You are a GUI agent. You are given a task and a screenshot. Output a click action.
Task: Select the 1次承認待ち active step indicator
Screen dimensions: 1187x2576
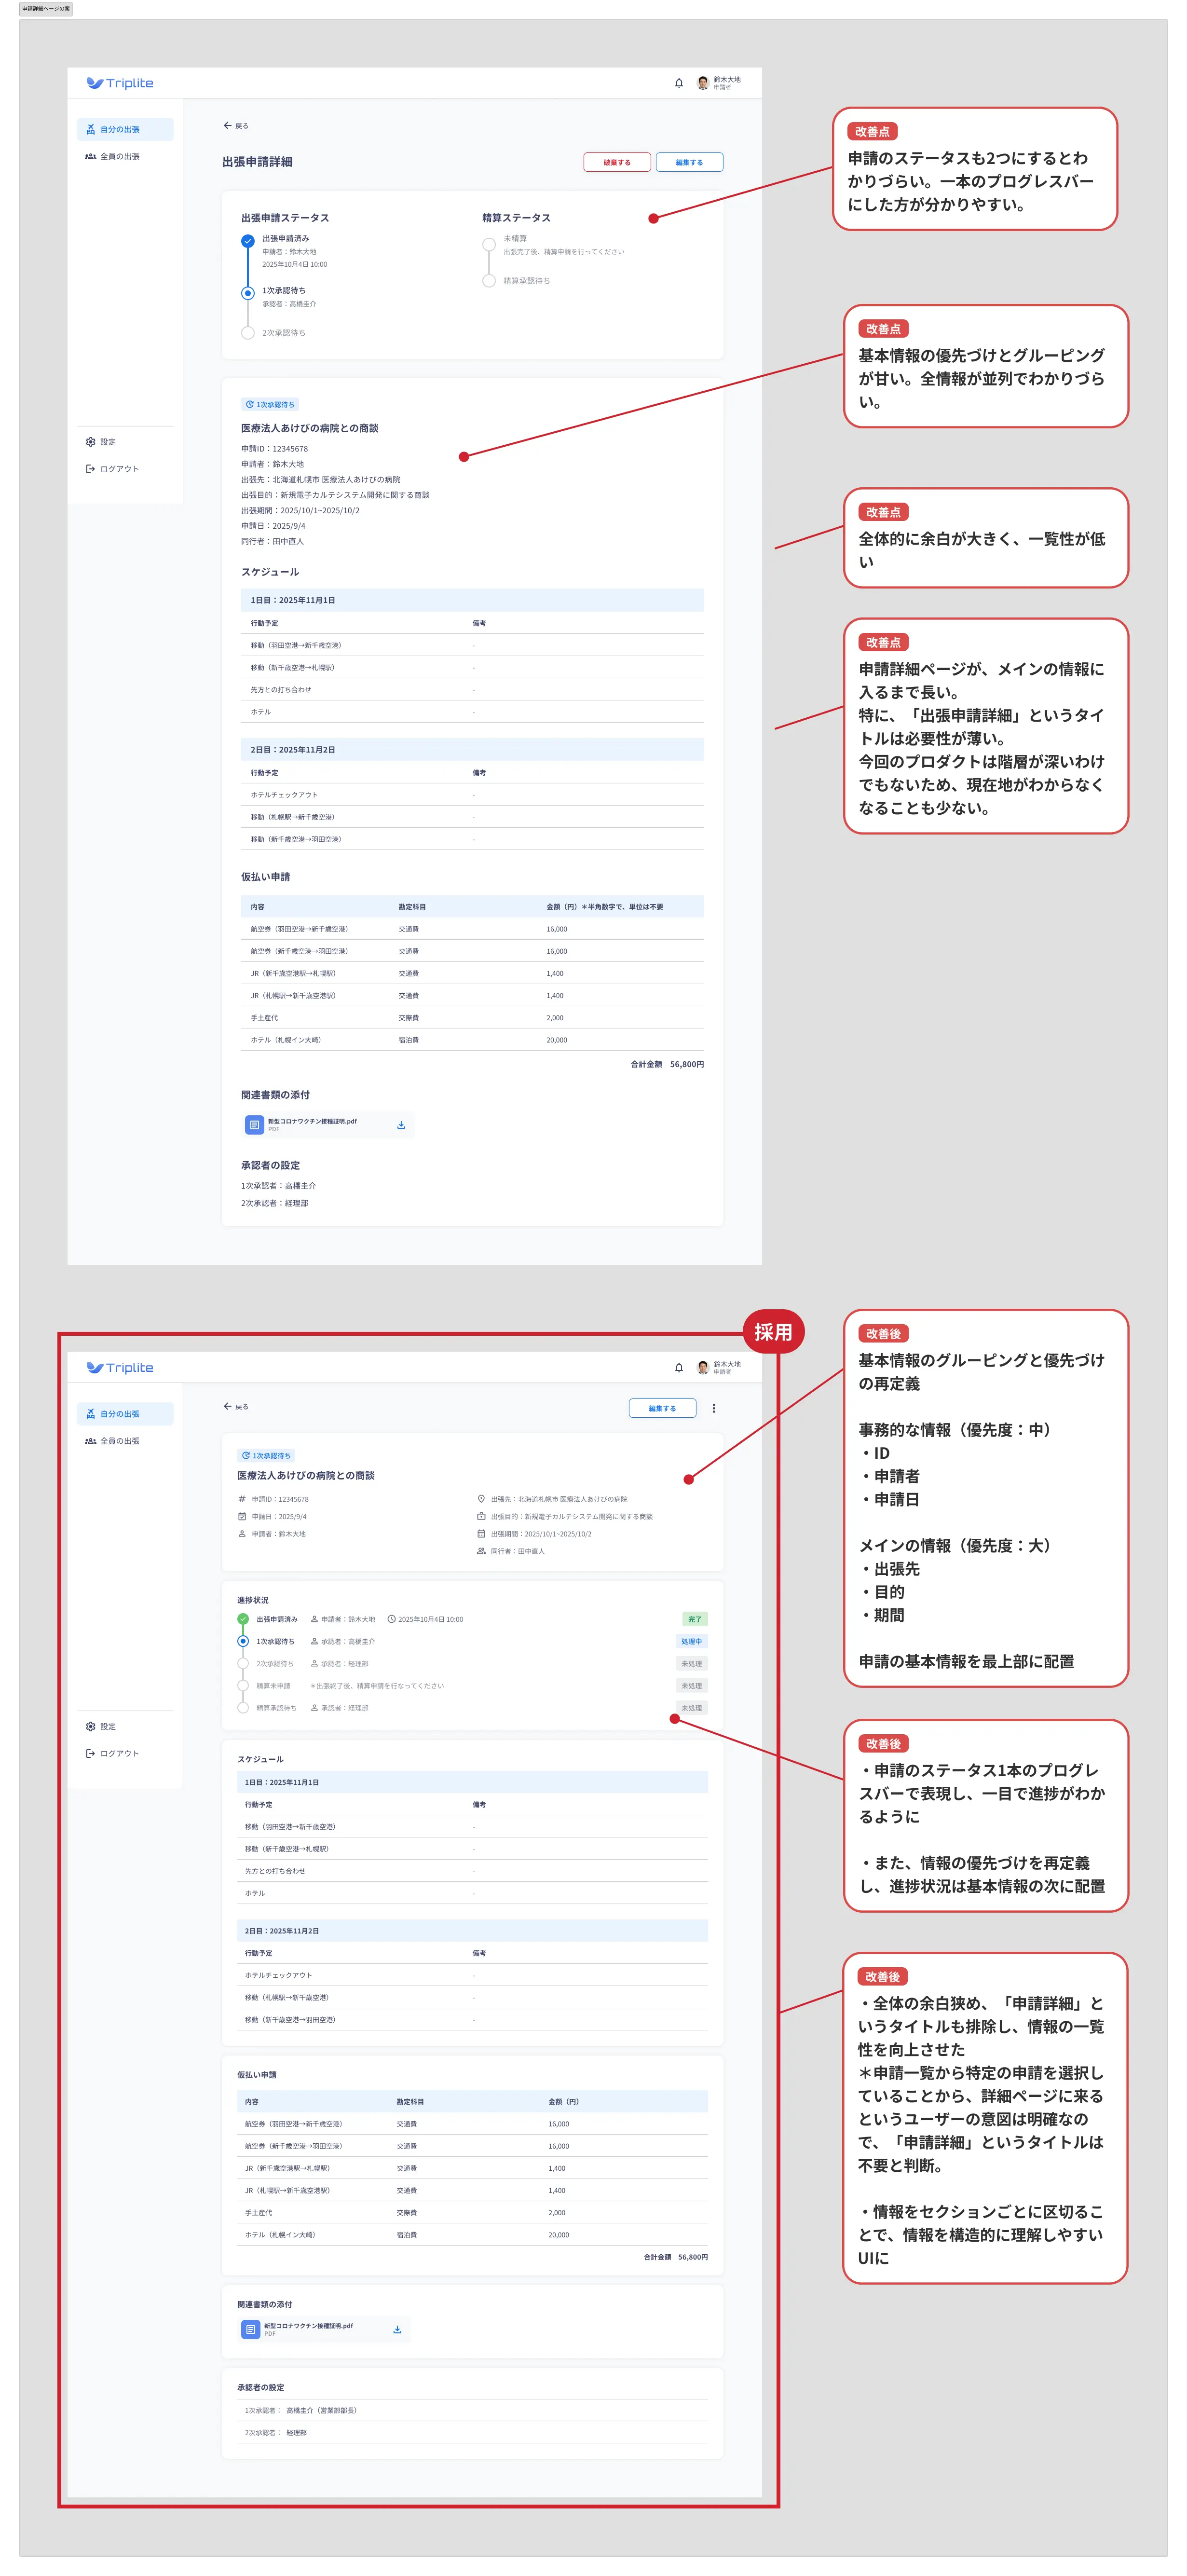pos(248,292)
